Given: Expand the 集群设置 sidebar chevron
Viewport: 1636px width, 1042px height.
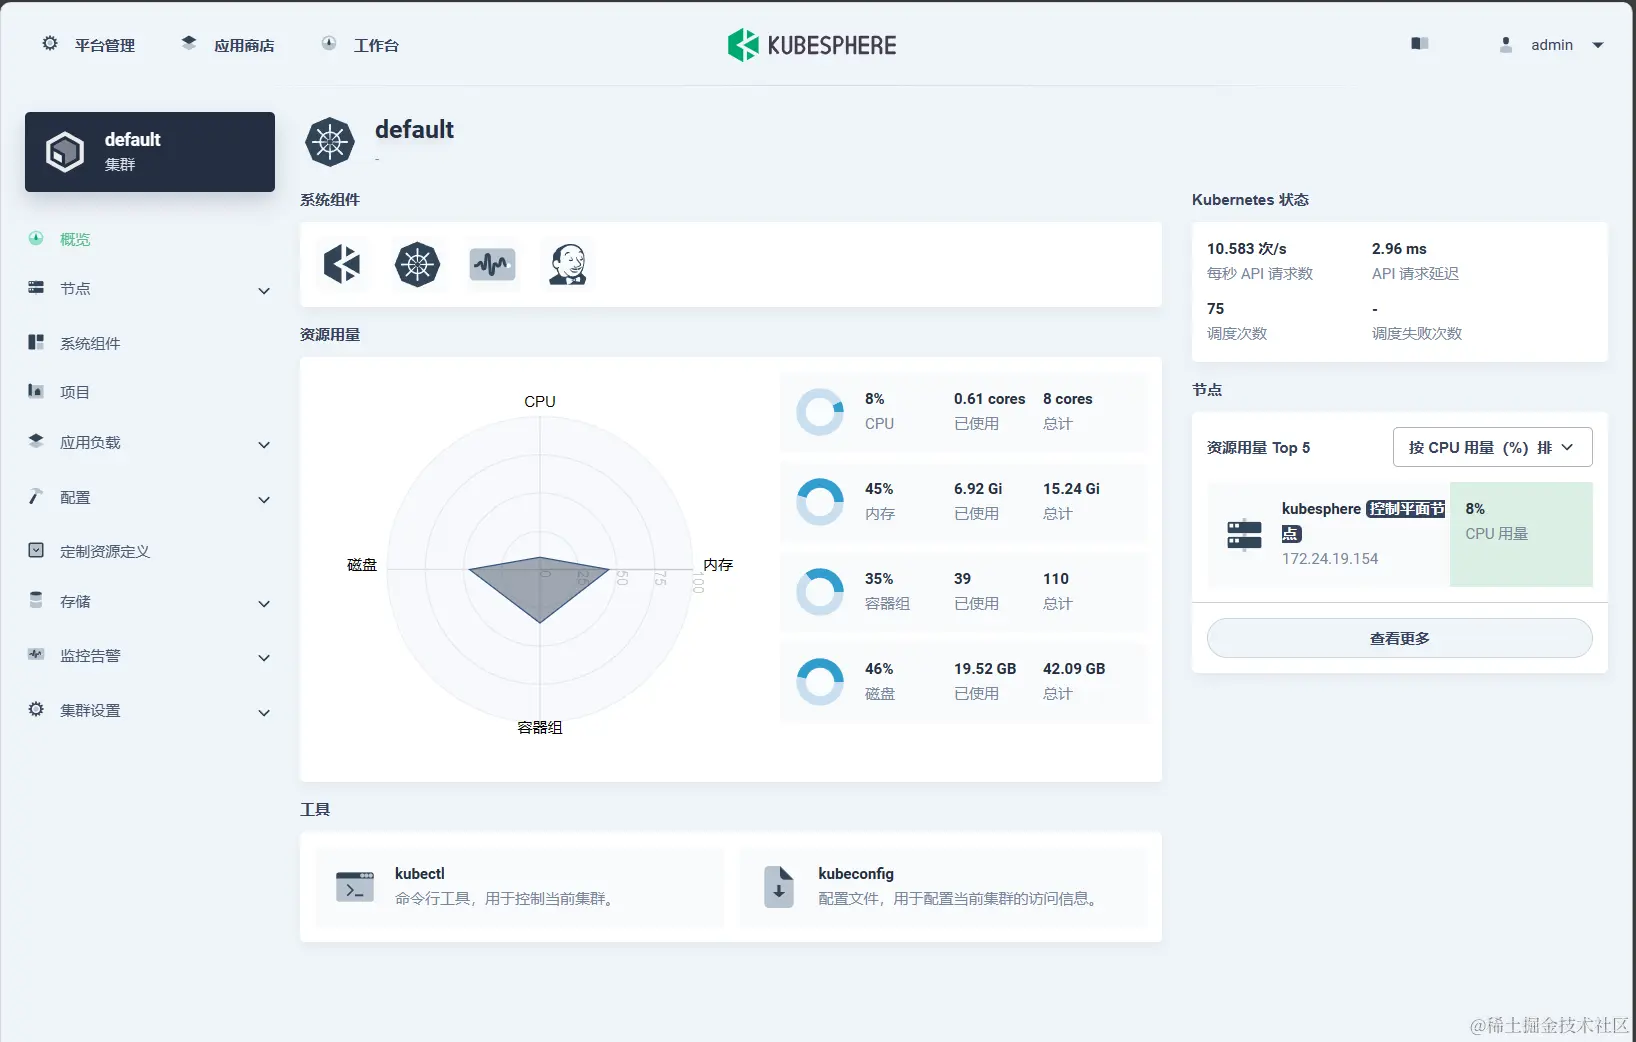Looking at the screenshot, I should tap(264, 713).
